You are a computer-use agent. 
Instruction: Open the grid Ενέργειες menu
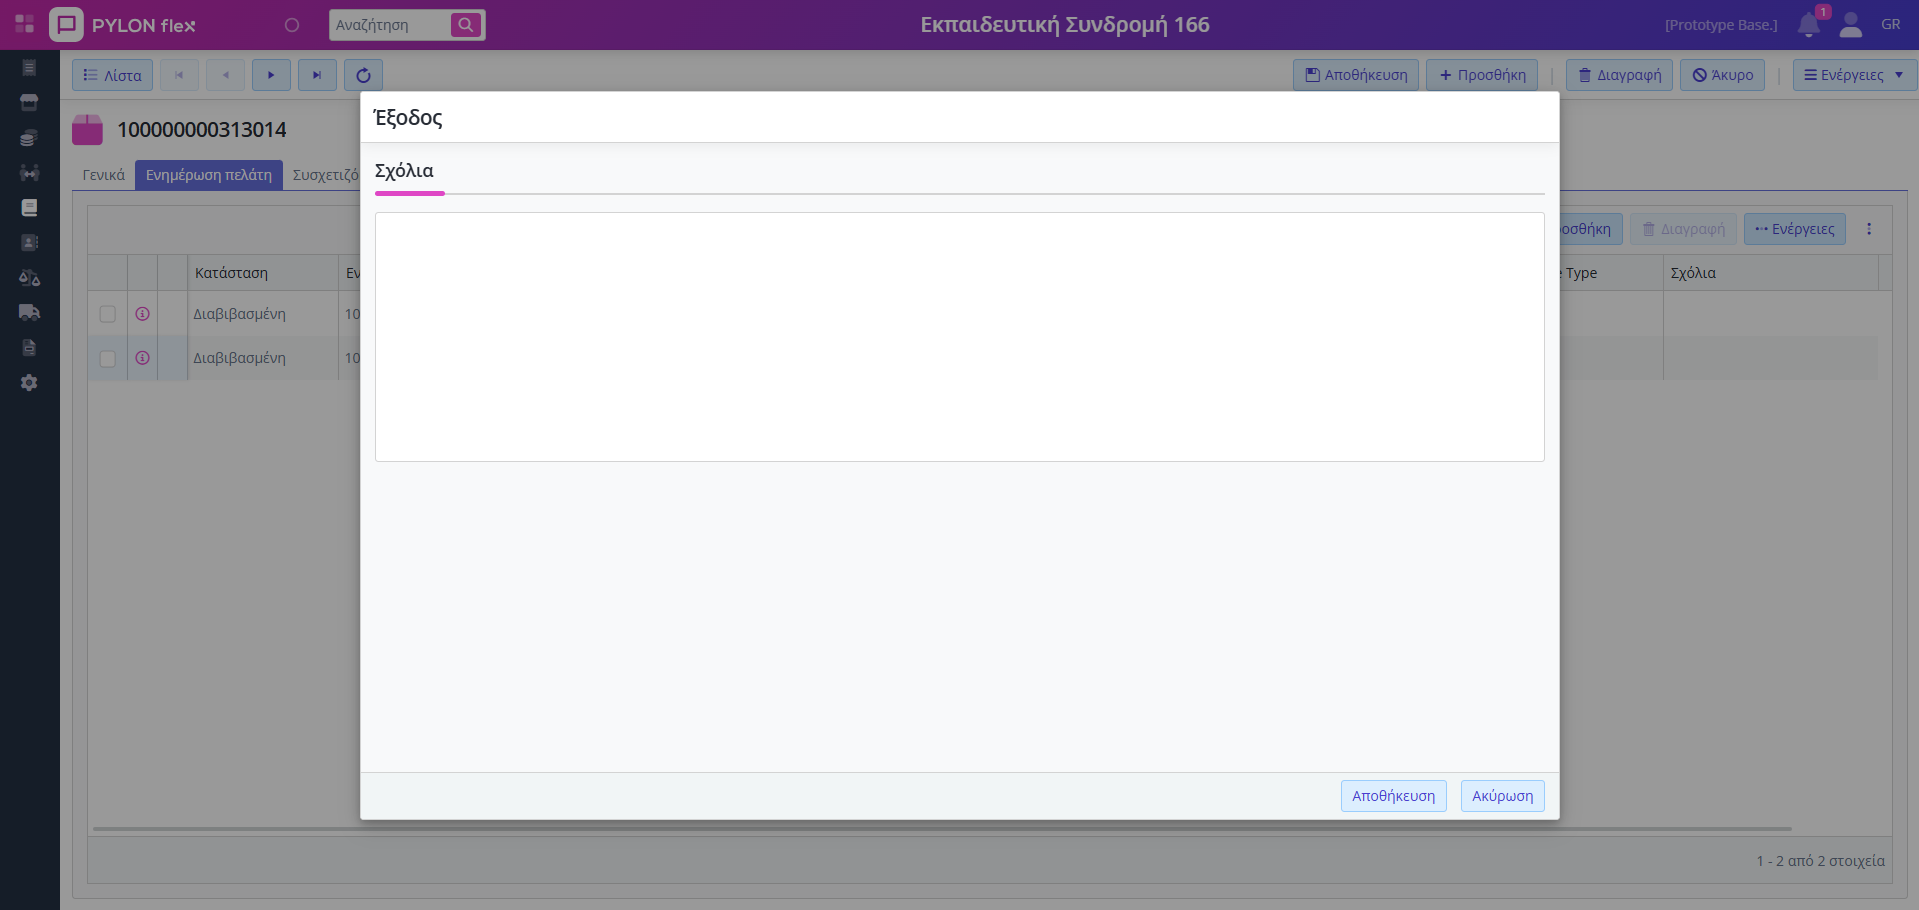(1794, 229)
